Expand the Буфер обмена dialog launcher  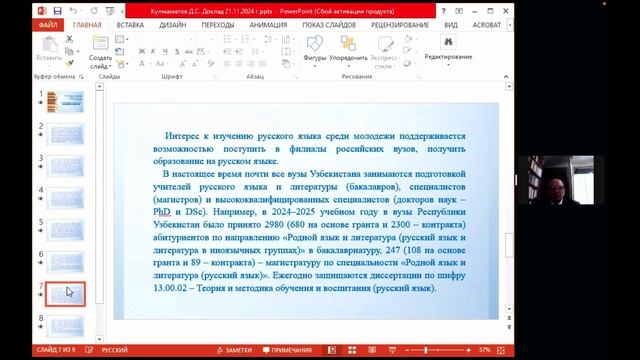[81, 77]
